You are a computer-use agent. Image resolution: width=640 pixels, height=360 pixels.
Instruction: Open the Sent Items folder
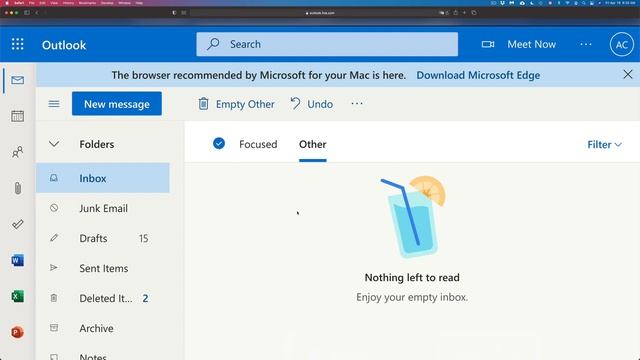click(x=103, y=268)
